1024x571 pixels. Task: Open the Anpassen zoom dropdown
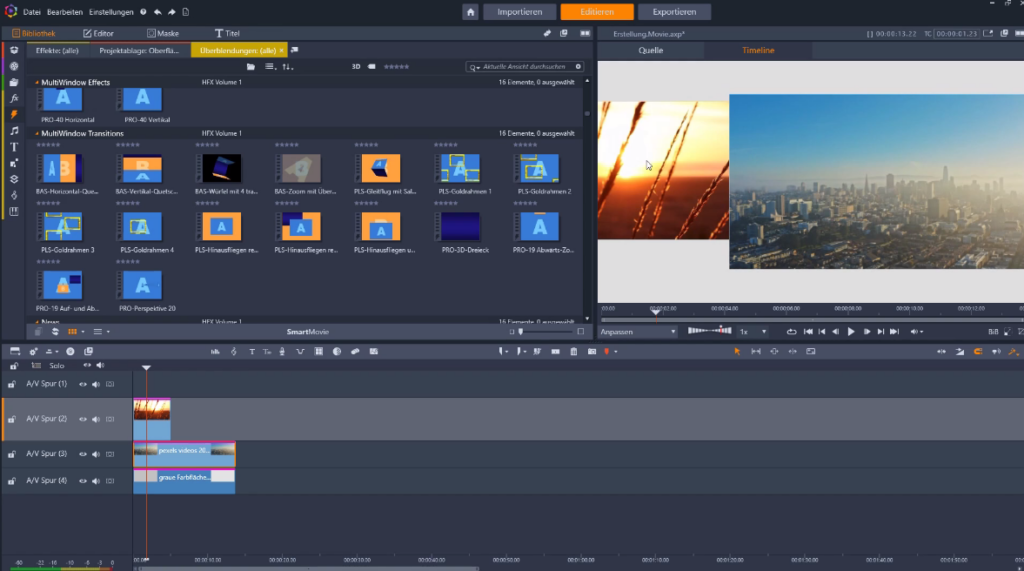coord(638,332)
